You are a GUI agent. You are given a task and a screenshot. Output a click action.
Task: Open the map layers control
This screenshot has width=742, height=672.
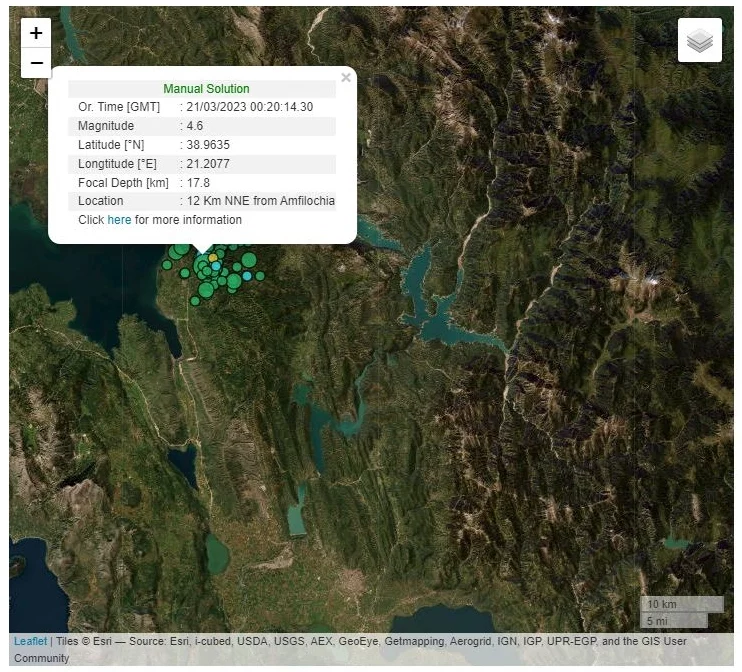point(699,40)
